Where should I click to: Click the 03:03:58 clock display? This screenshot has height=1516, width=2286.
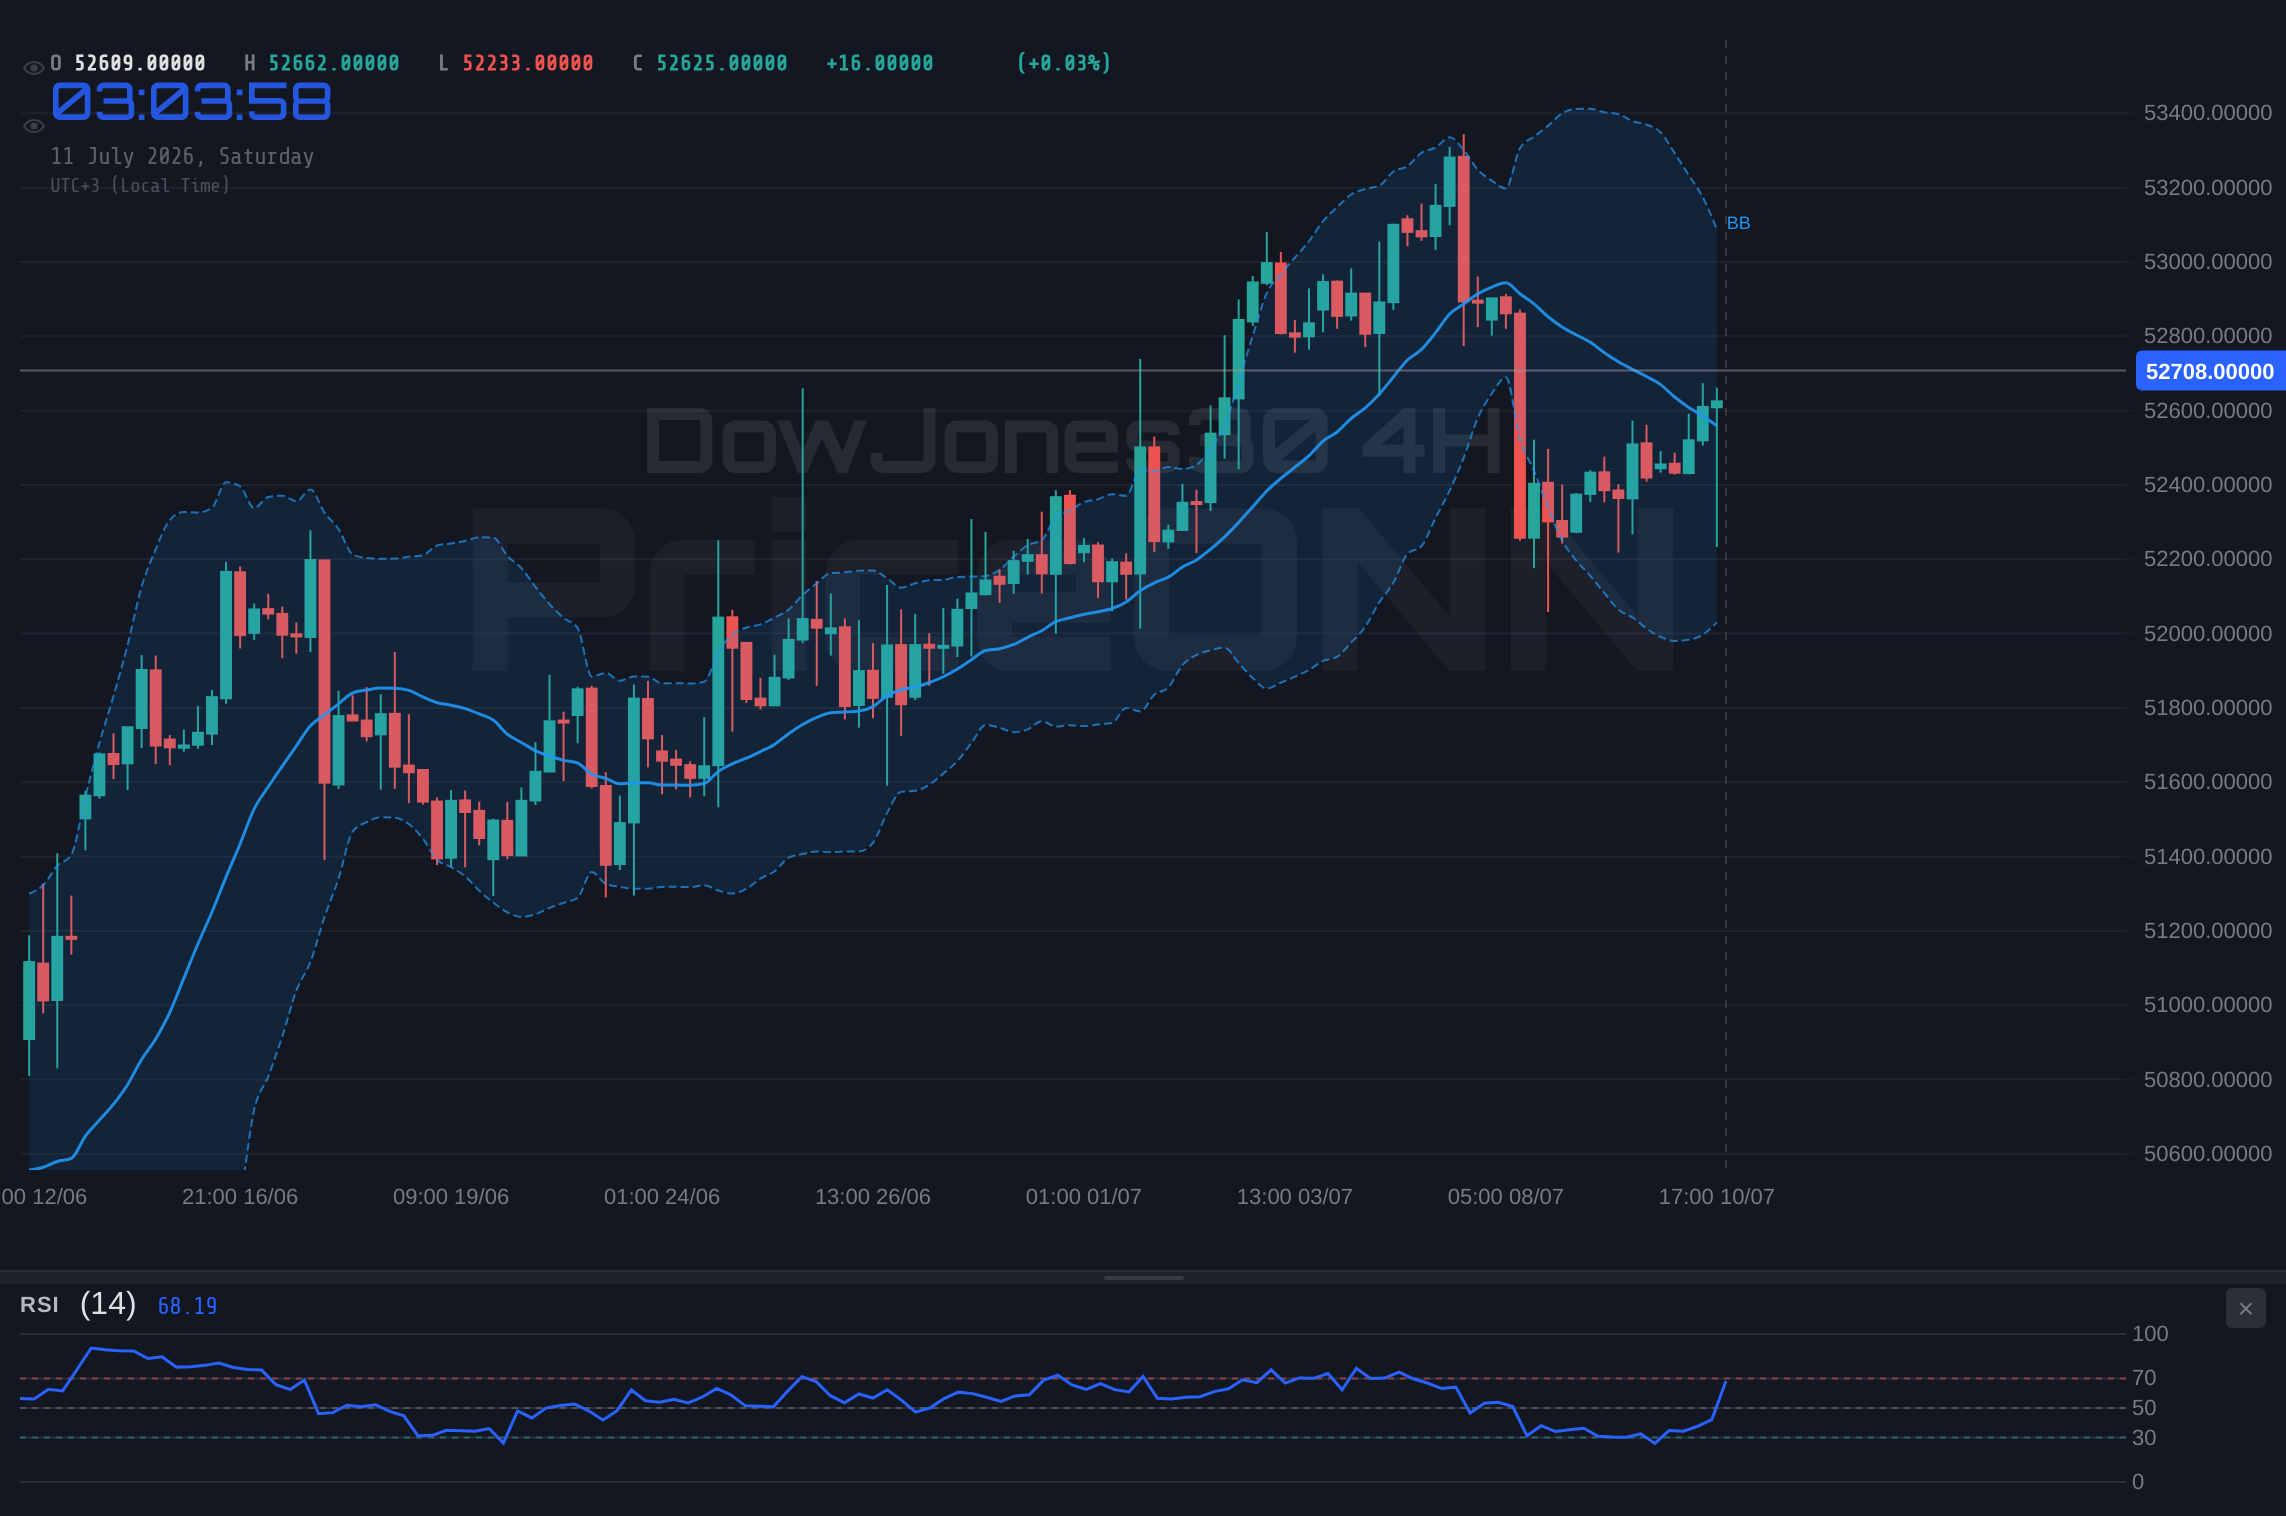[191, 102]
